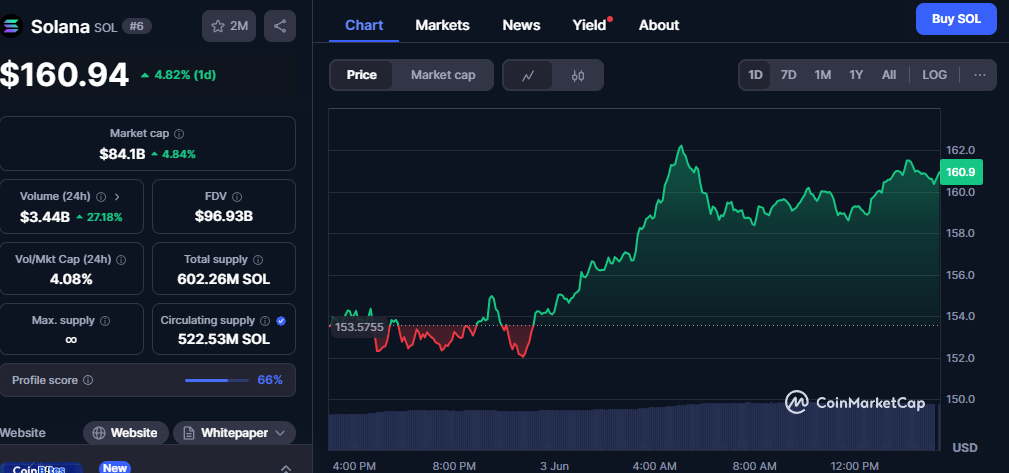Click the 4.08% Vol/Mkt Cap value

71,279
